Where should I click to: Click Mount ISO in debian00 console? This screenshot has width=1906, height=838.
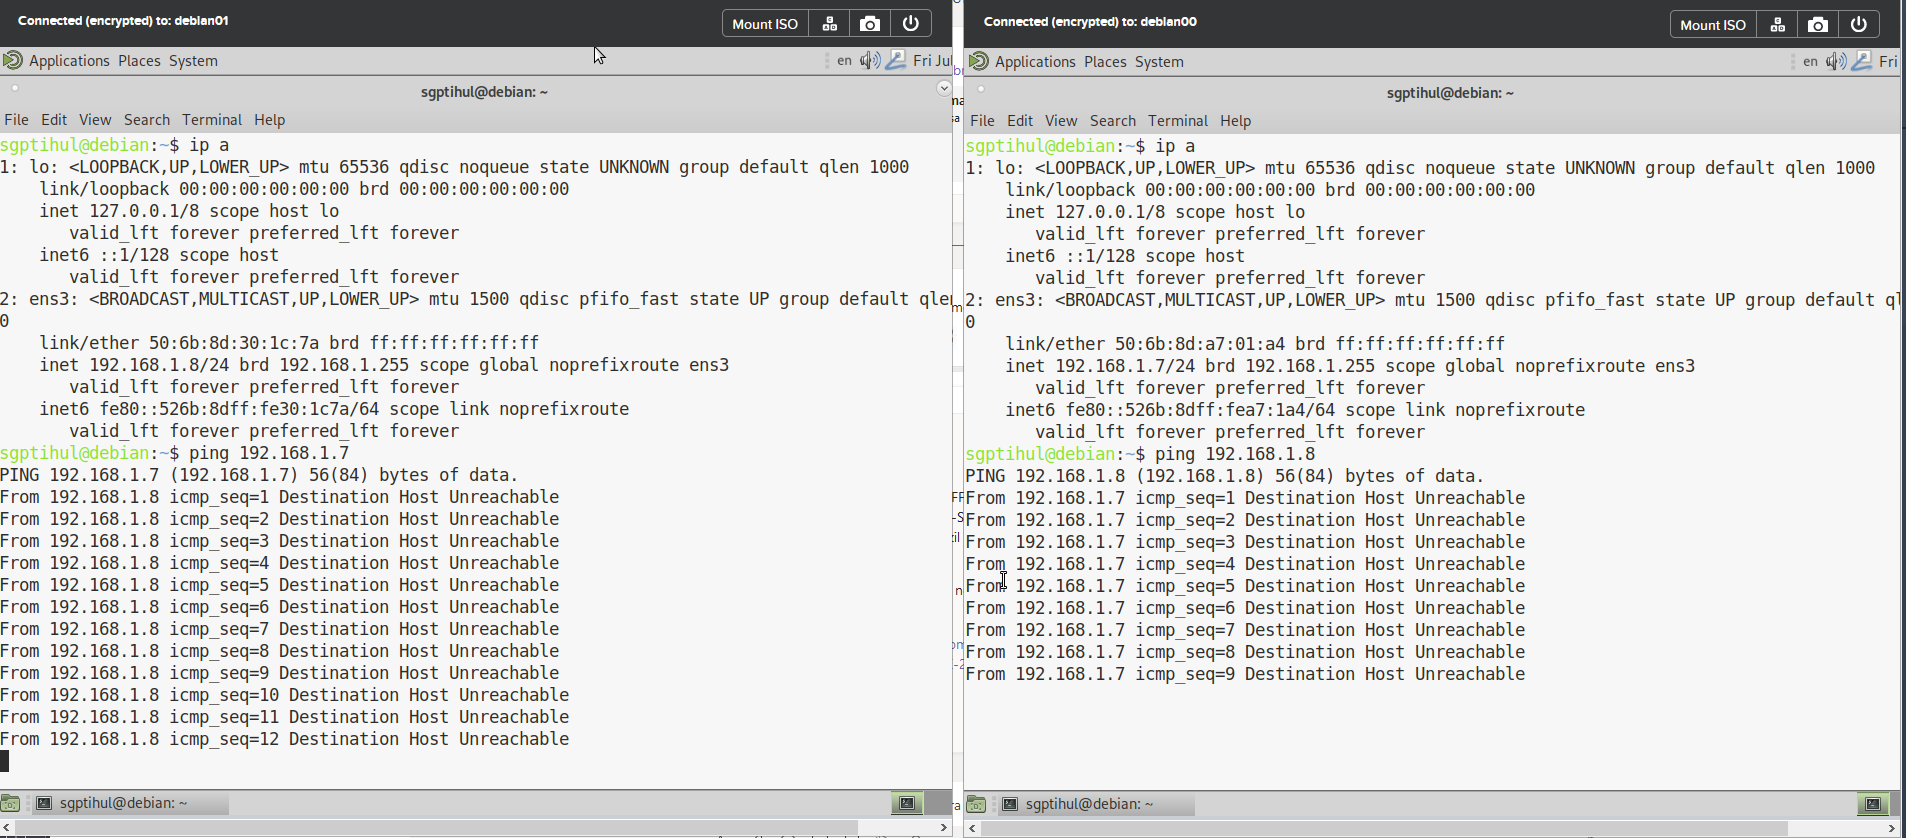[x=1713, y=25]
